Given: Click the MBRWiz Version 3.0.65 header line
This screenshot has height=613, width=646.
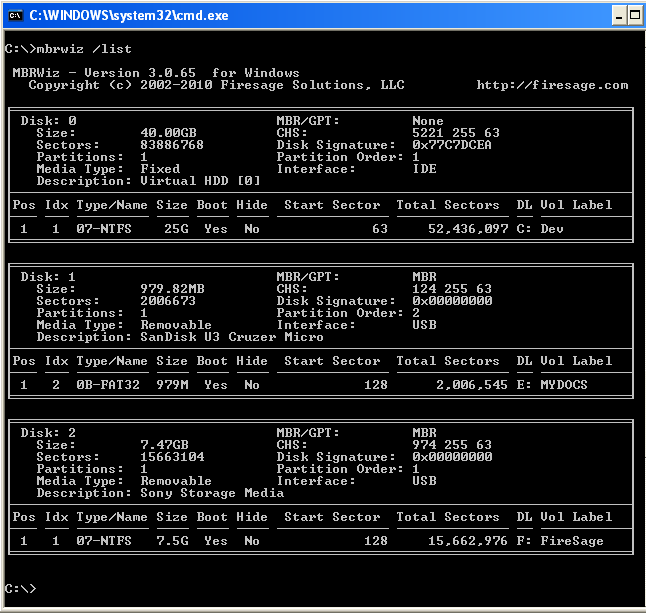Looking at the screenshot, I should tap(156, 73).
